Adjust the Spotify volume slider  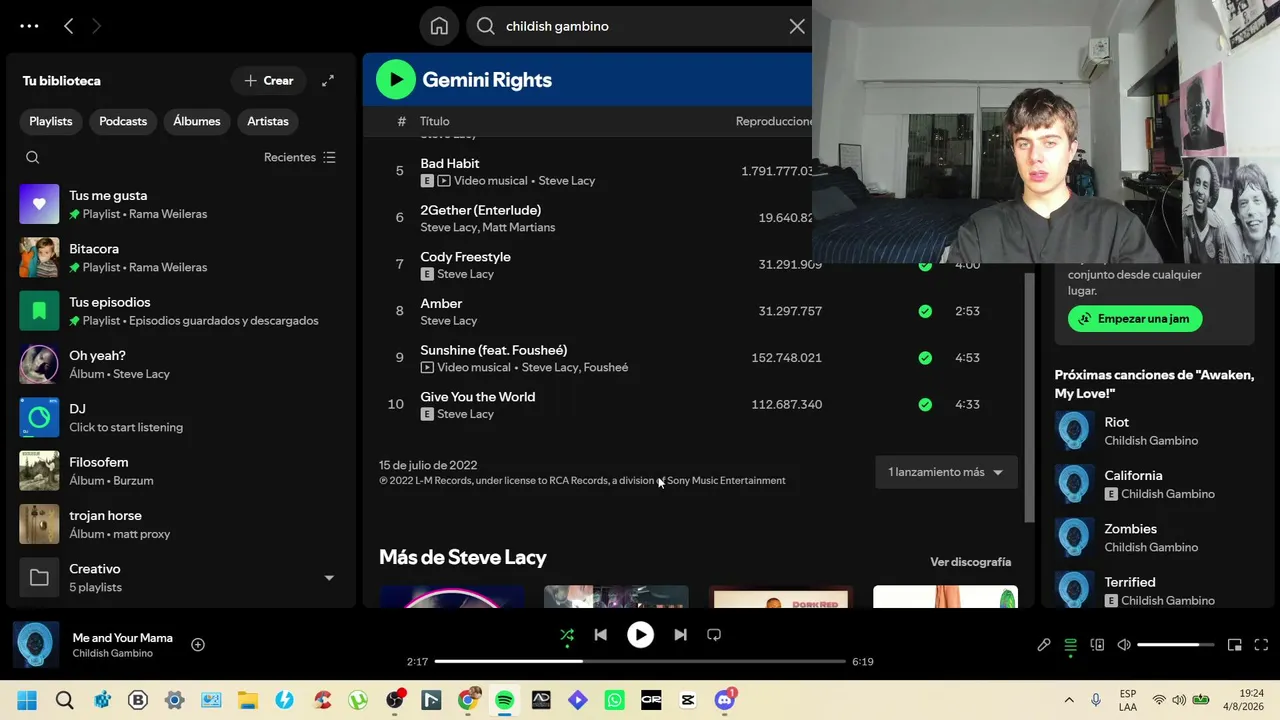coord(1176,645)
